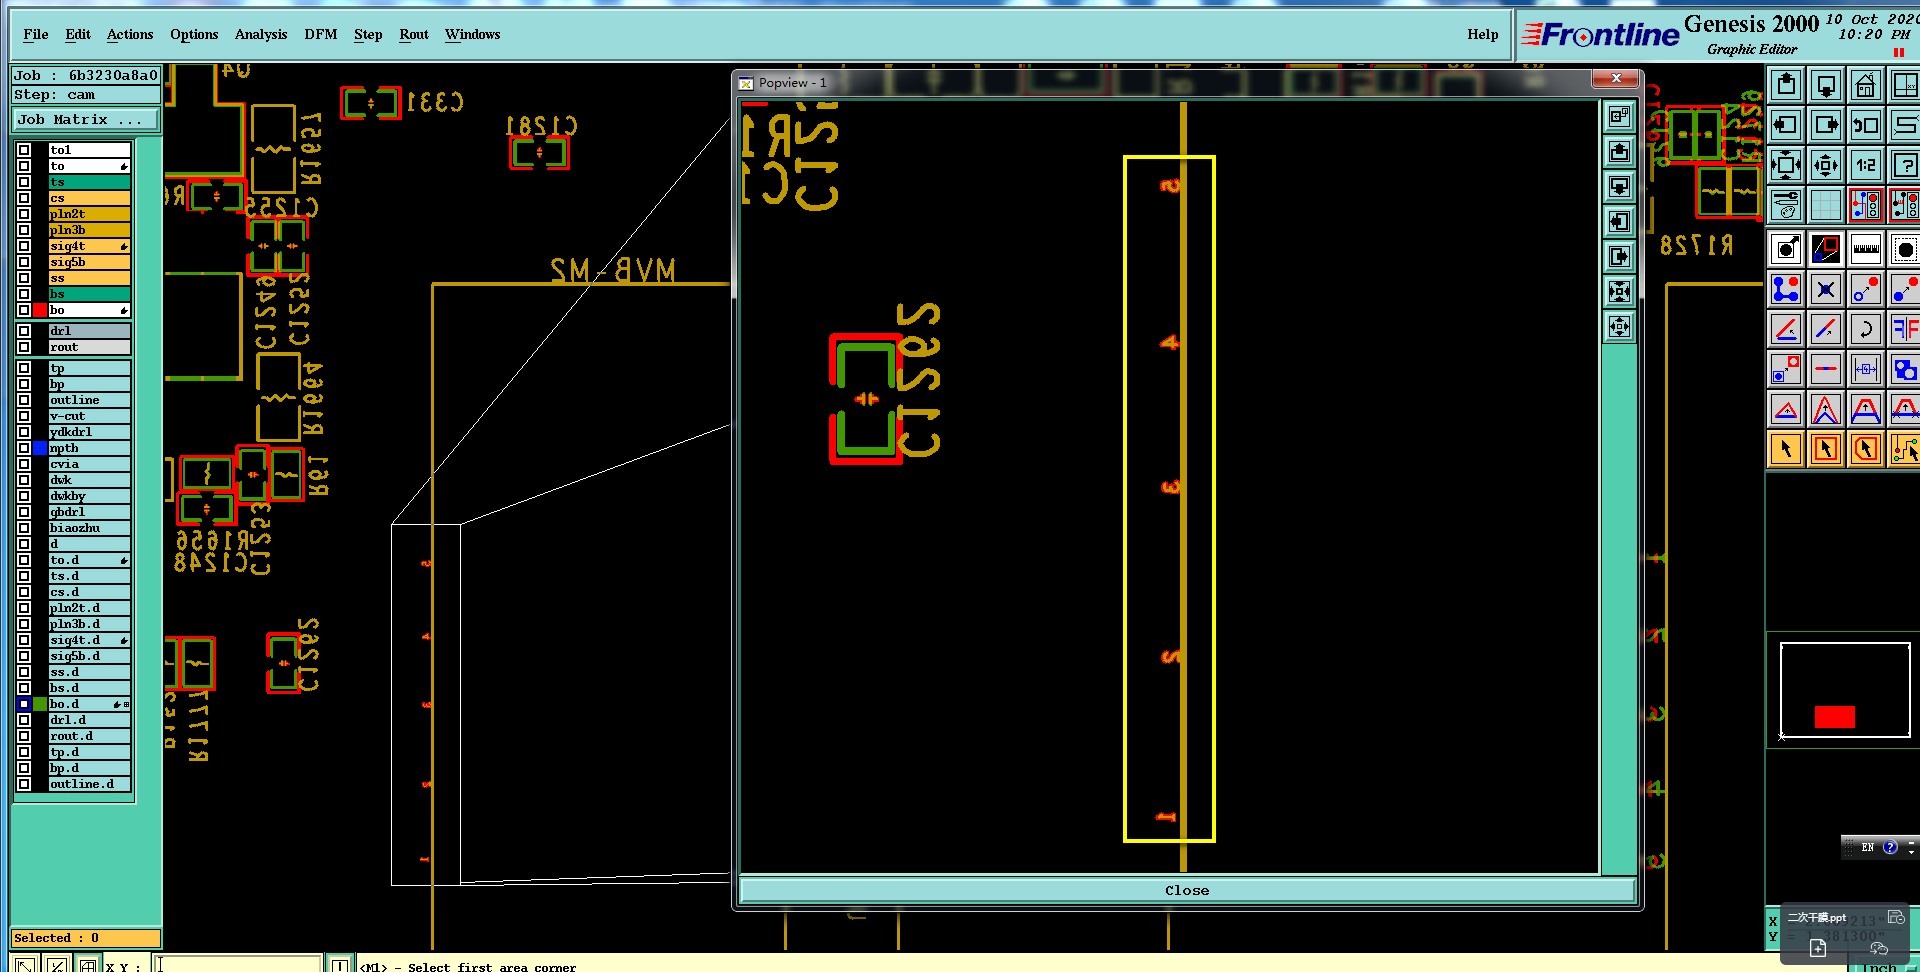Select the polygon selection arrow tool
This screenshot has width=1920, height=972.
pos(1866,449)
